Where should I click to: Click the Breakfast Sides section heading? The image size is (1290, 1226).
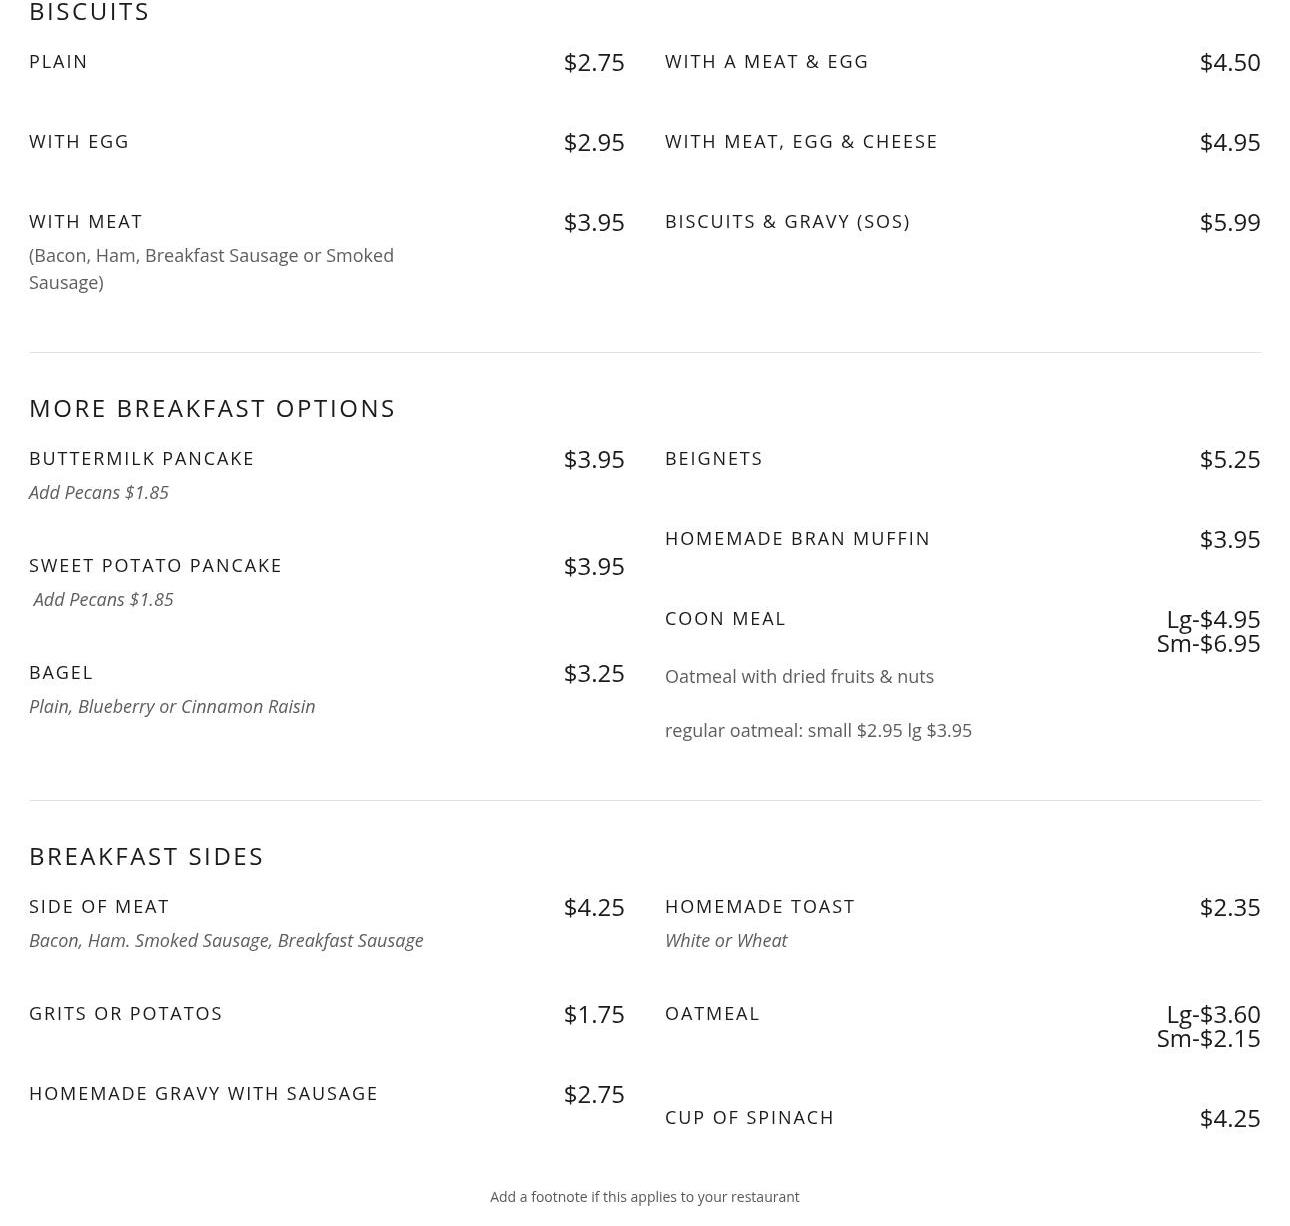(146, 856)
